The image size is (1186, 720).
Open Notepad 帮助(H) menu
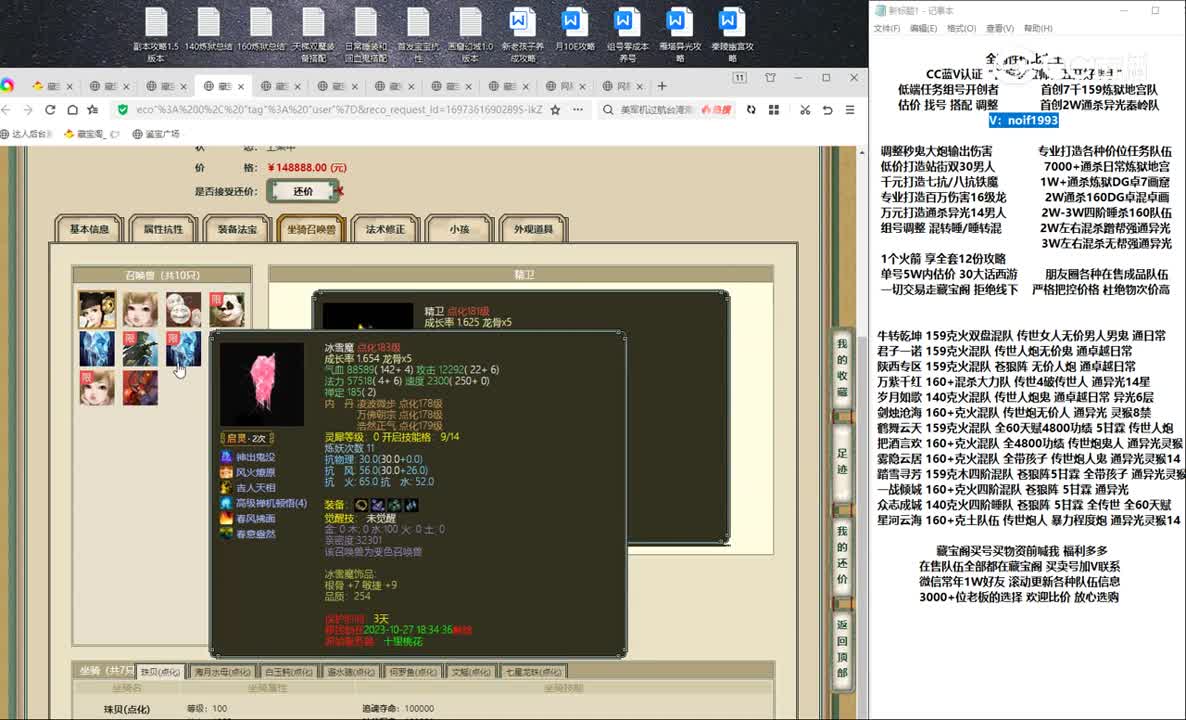[1038, 28]
